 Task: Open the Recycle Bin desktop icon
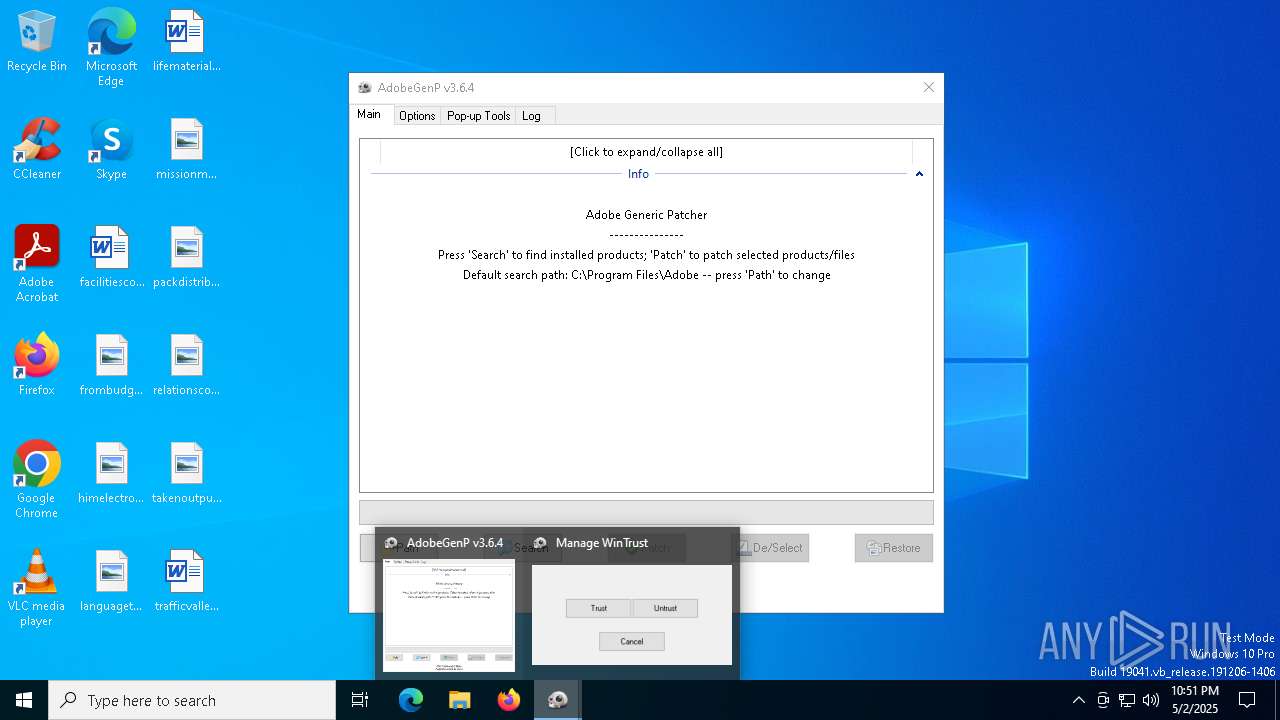(x=37, y=42)
